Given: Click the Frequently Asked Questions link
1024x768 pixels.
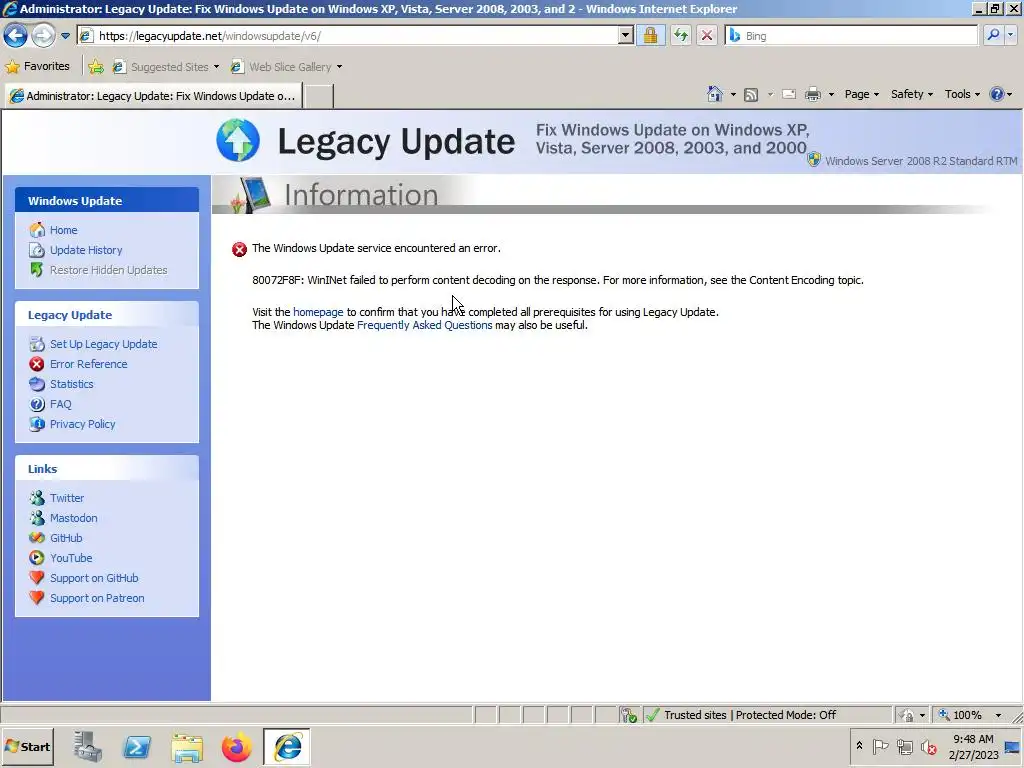Looking at the screenshot, I should coord(424,325).
